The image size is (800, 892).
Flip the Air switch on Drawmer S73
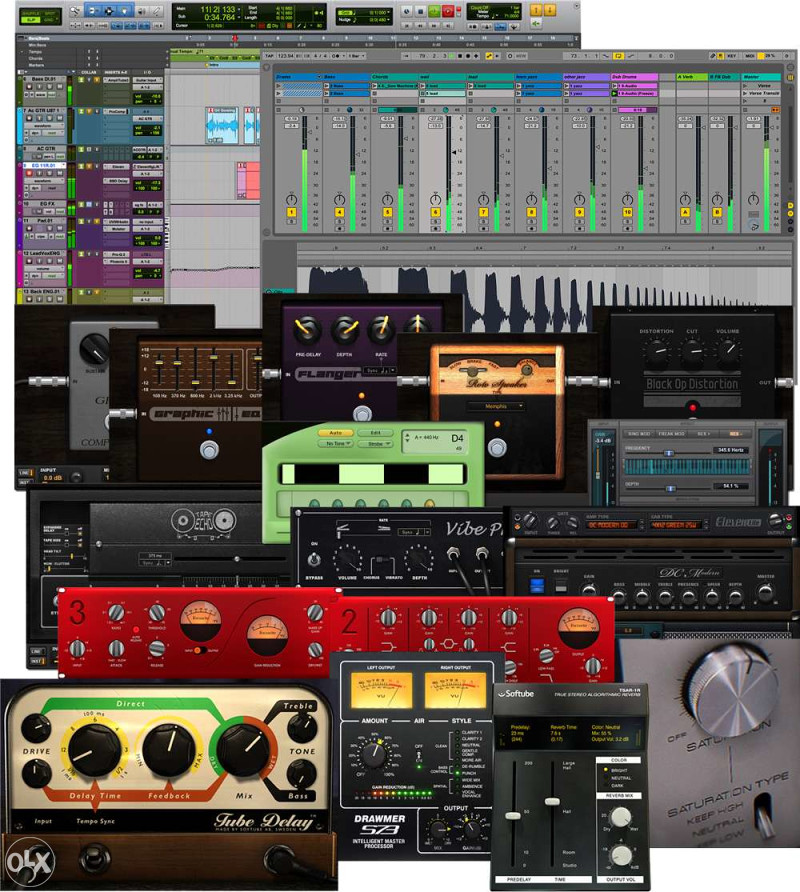point(419,755)
